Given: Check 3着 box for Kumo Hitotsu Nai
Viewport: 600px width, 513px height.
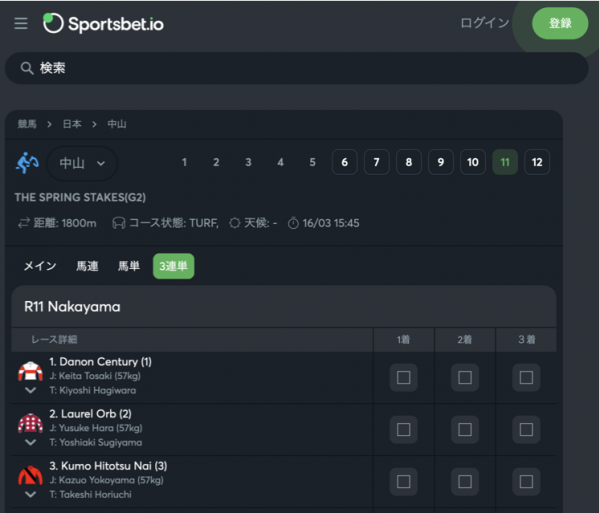Looking at the screenshot, I should [526, 482].
